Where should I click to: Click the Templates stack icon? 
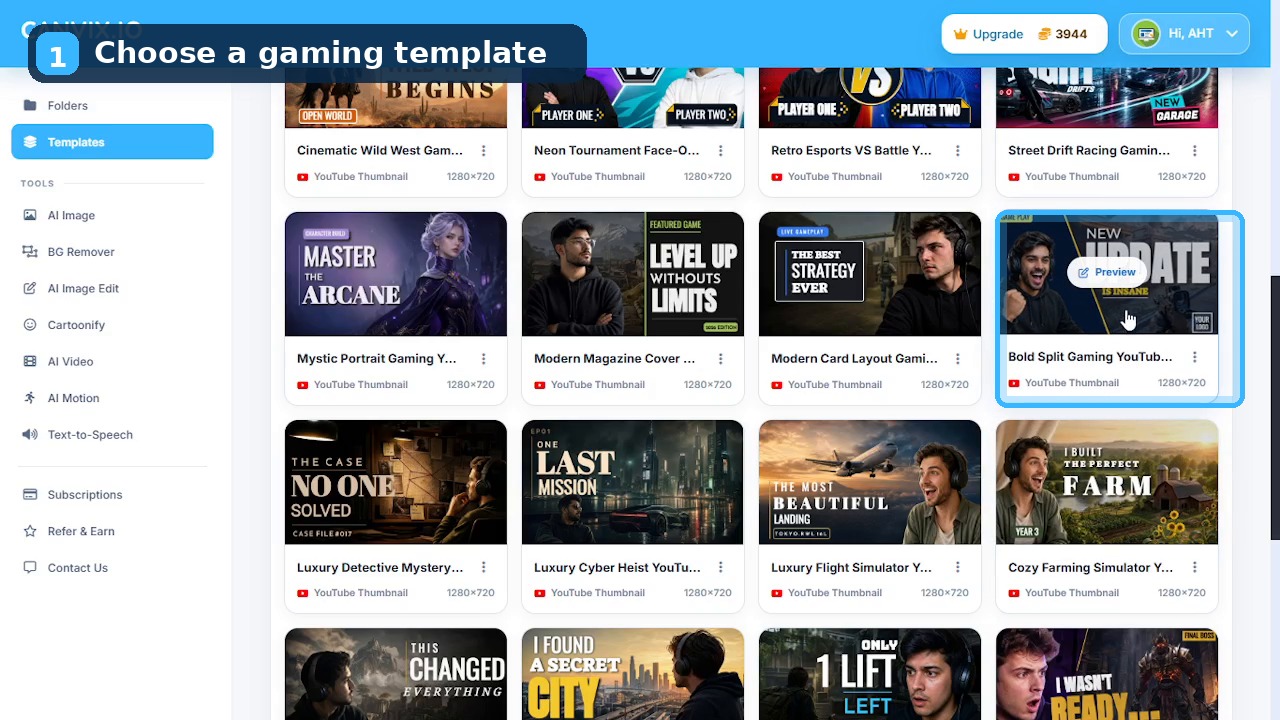(30, 142)
